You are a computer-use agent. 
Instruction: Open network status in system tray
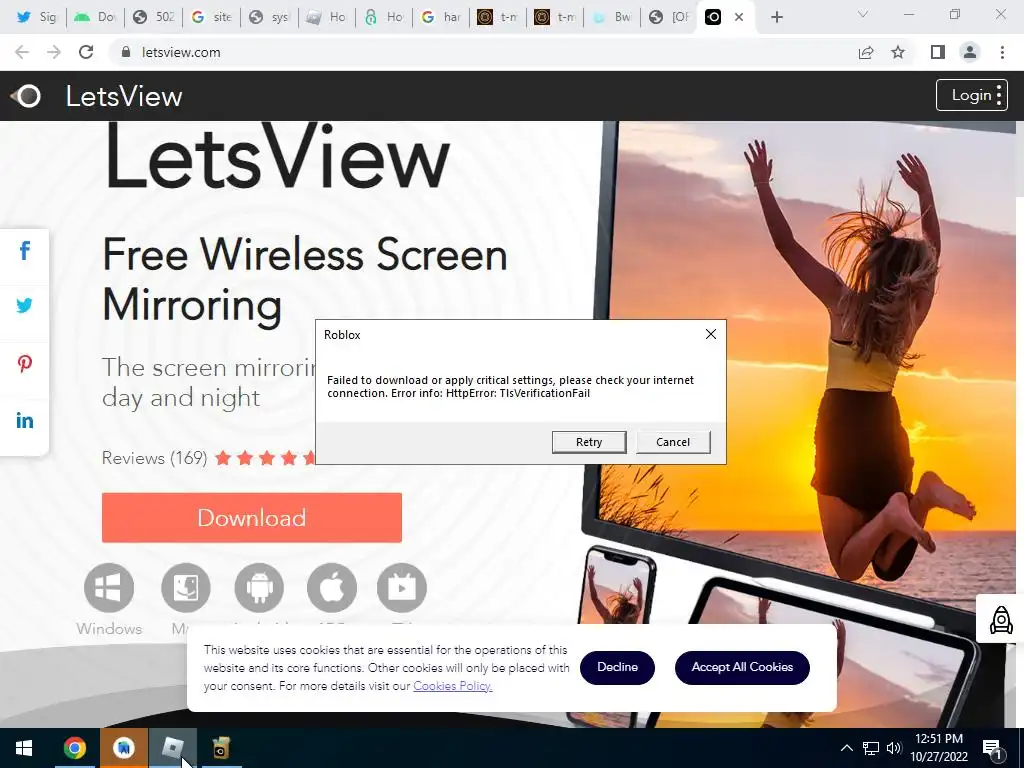coord(871,748)
